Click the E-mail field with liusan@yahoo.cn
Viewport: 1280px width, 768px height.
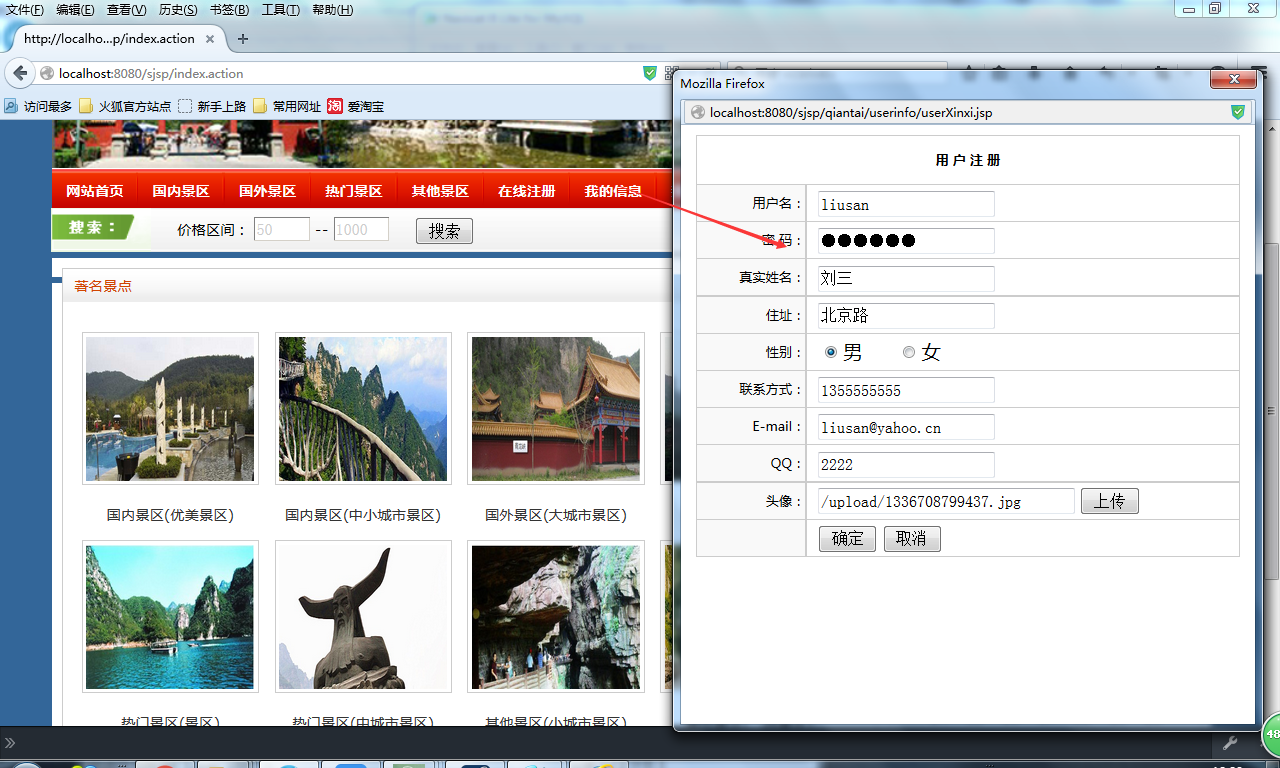coord(906,427)
